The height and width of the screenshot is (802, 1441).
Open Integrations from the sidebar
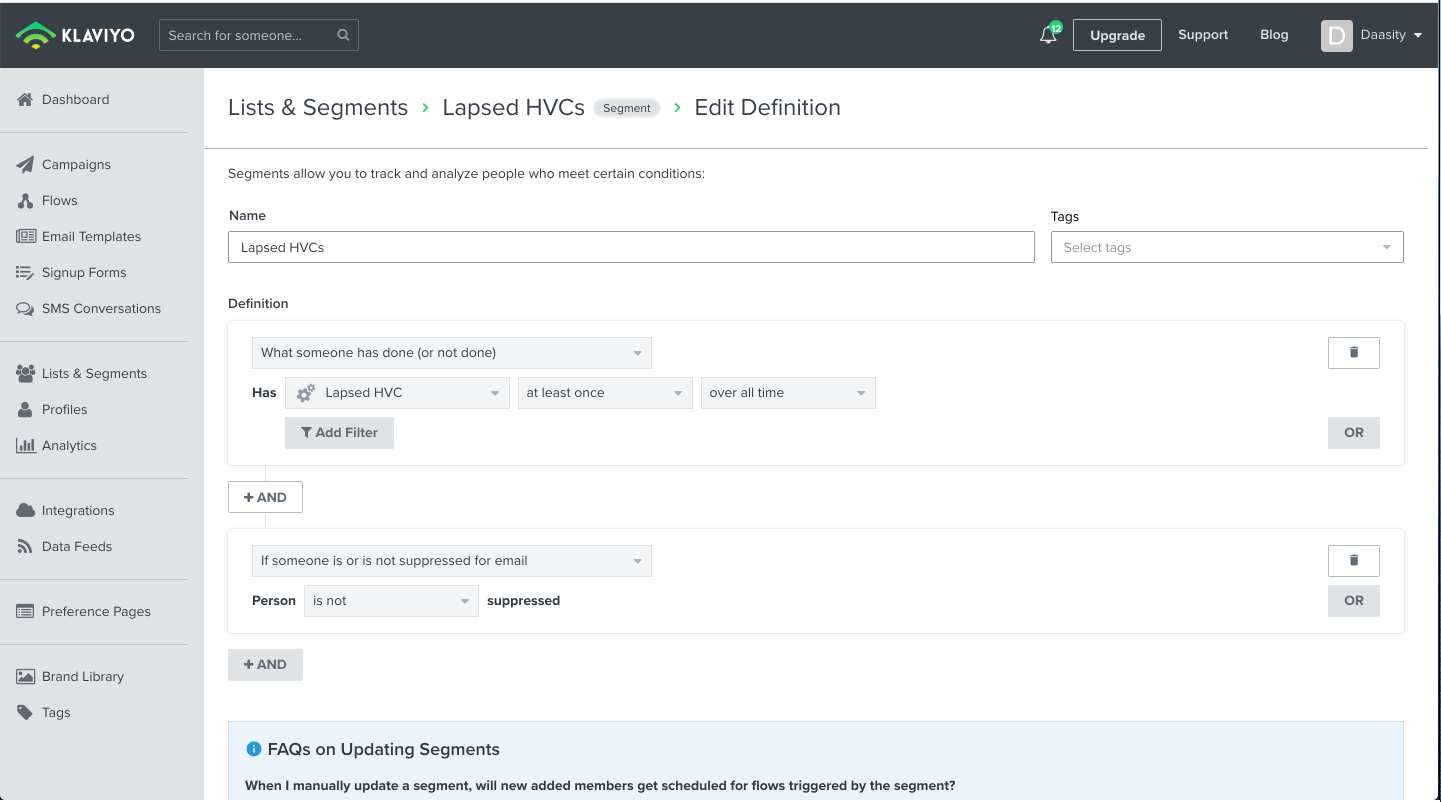[x=77, y=511]
